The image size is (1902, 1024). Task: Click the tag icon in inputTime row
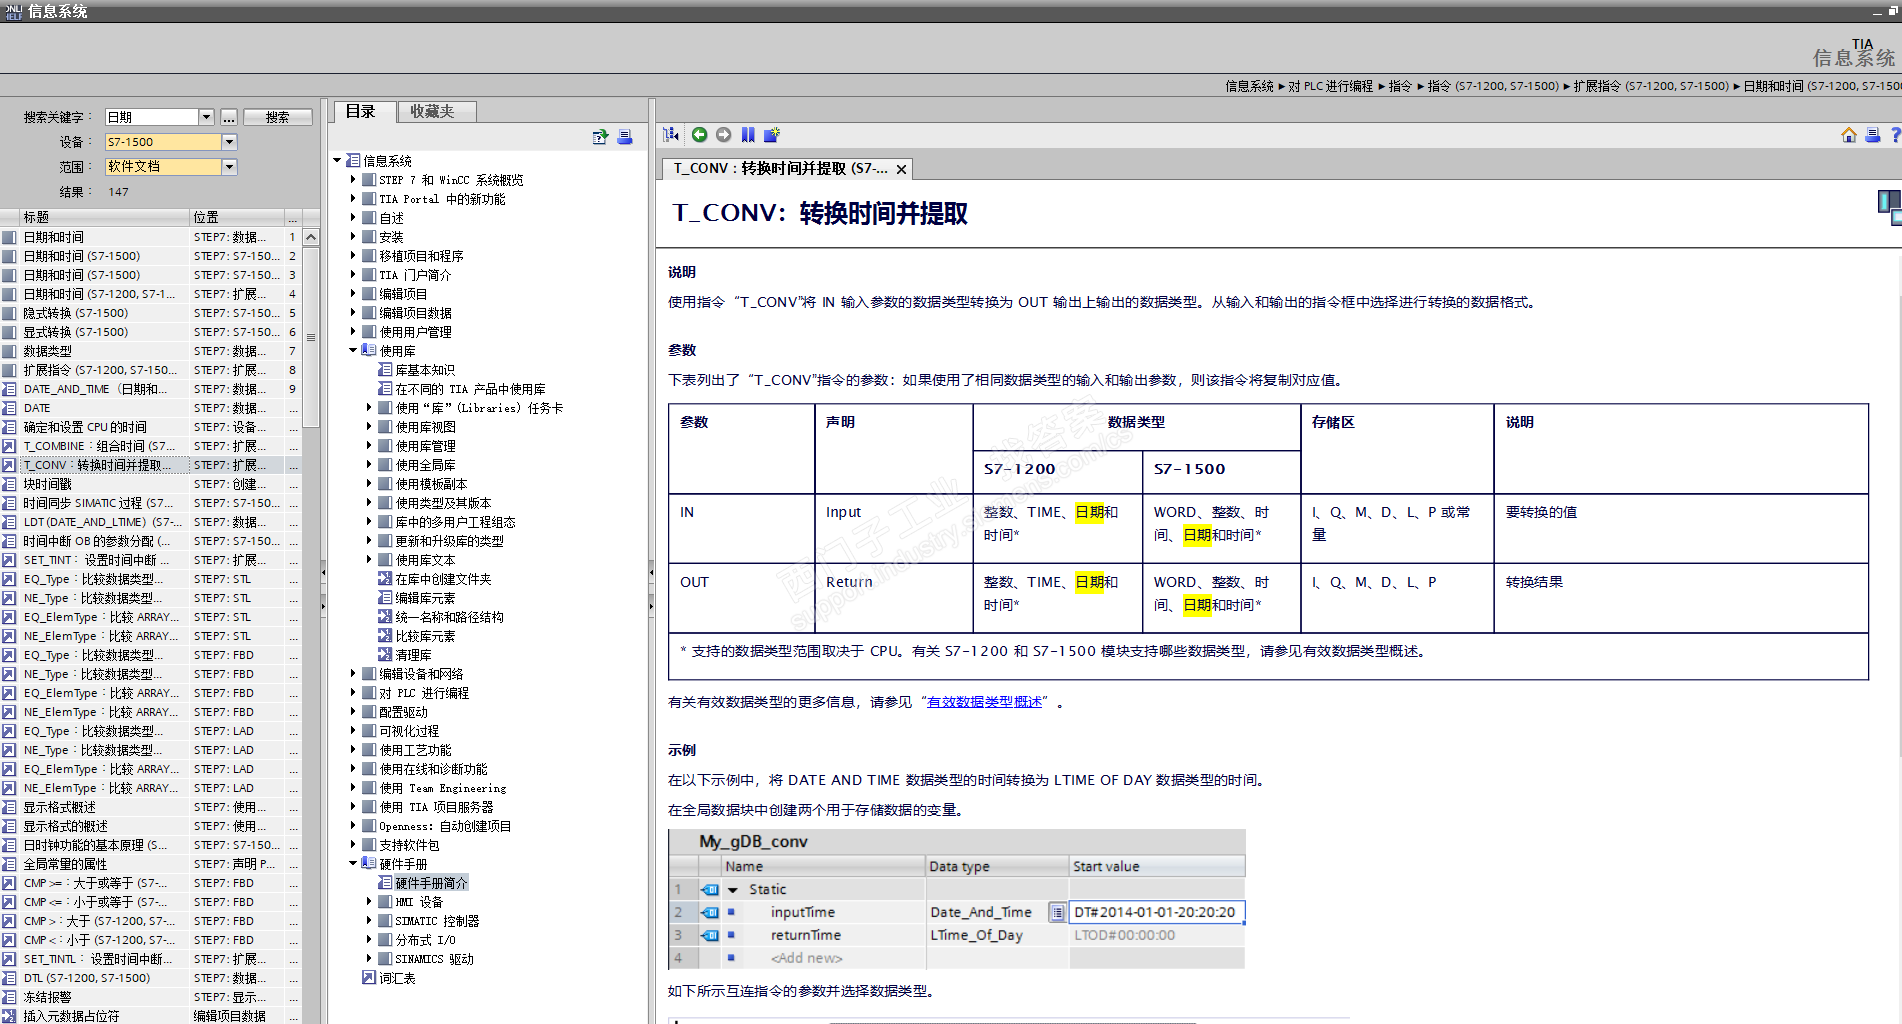tap(710, 912)
